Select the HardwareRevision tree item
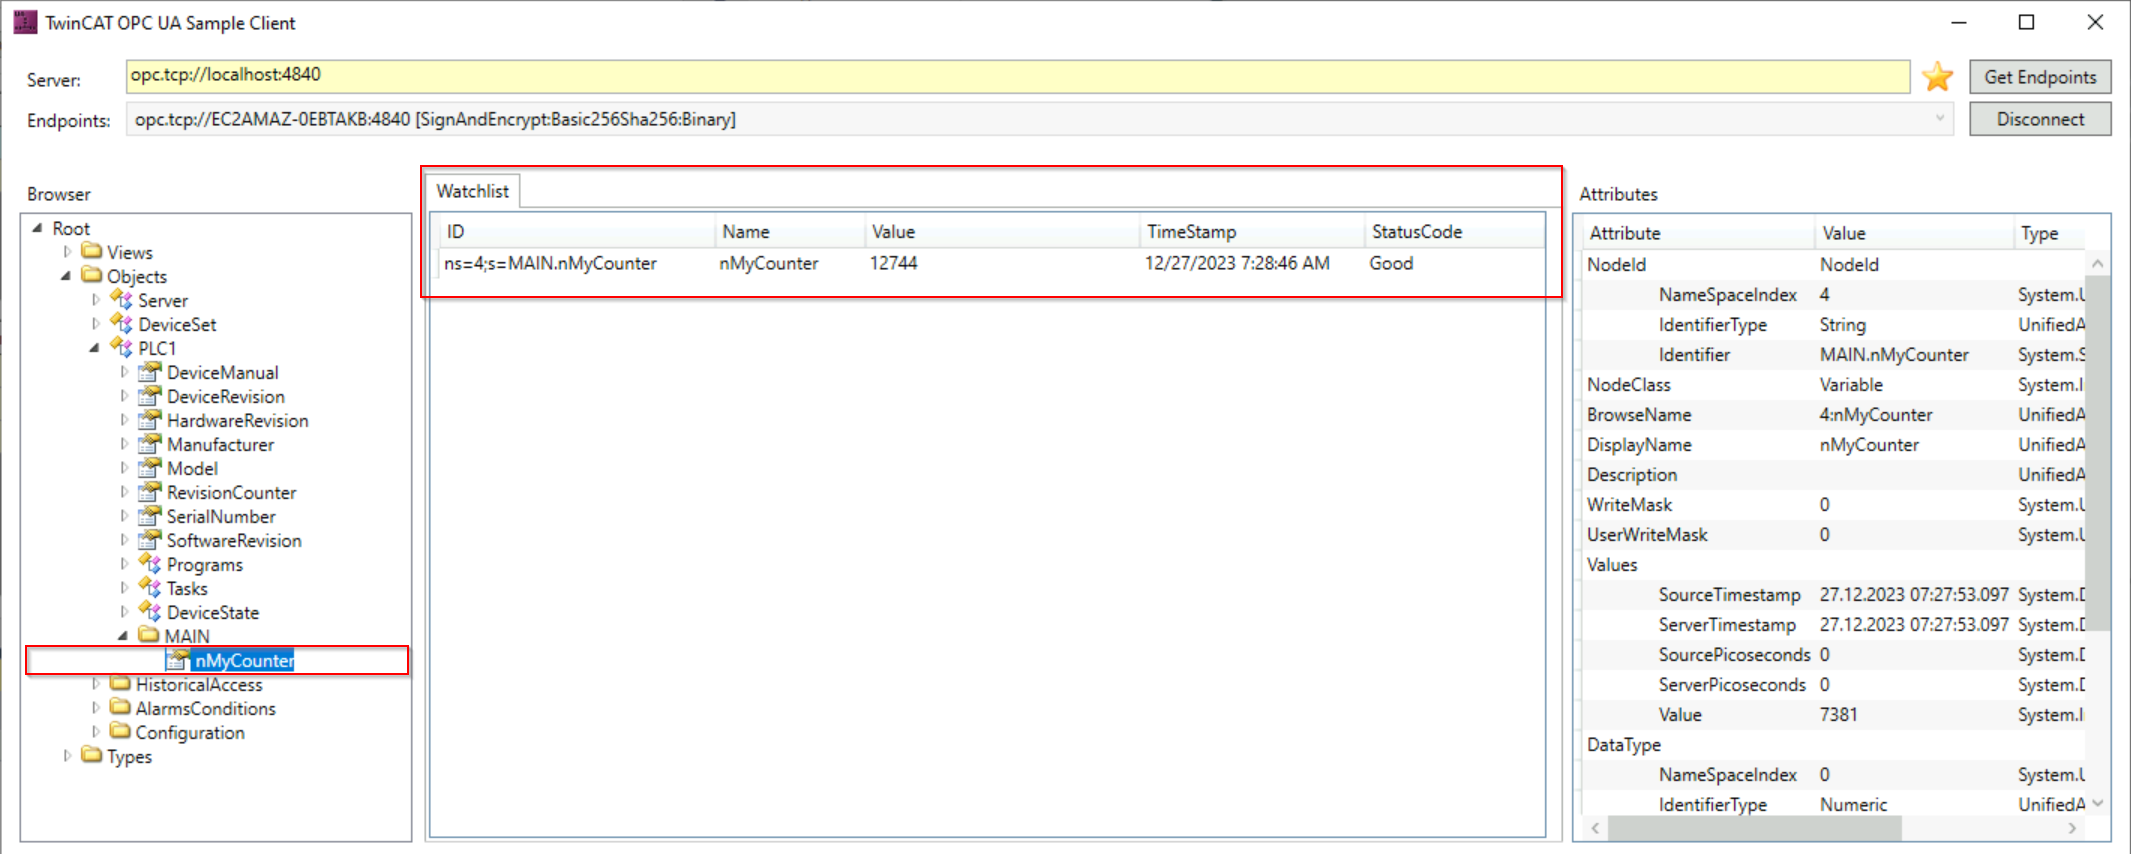Image resolution: width=2131 pixels, height=854 pixels. tap(237, 420)
